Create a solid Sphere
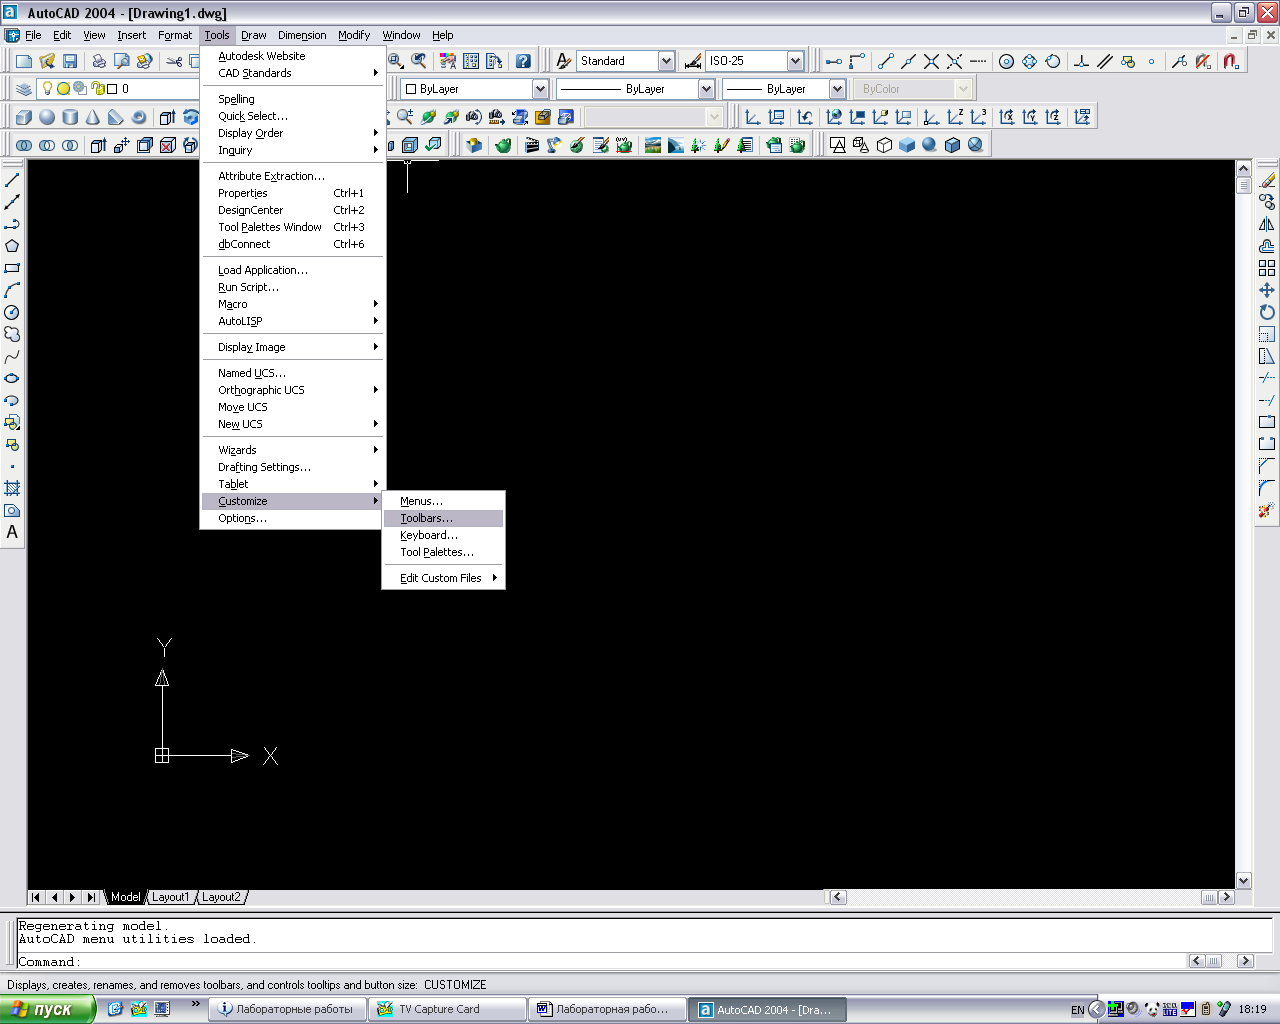Image resolution: width=1280 pixels, height=1024 pixels. [x=47, y=117]
